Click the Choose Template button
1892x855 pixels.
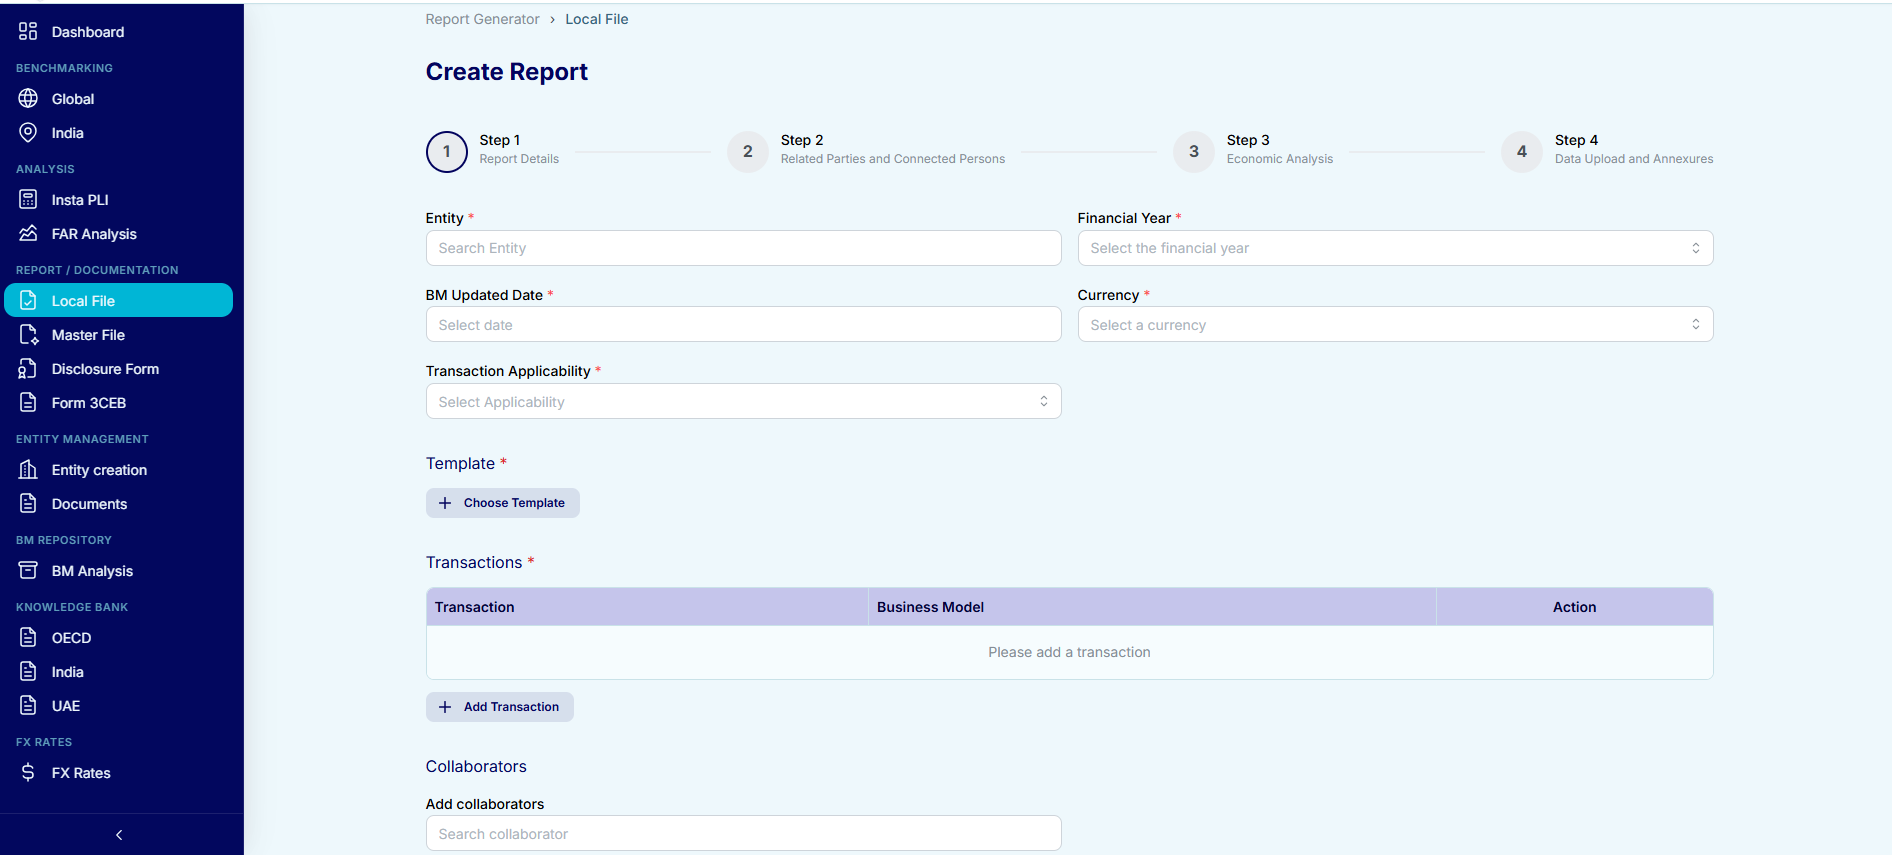coord(503,503)
